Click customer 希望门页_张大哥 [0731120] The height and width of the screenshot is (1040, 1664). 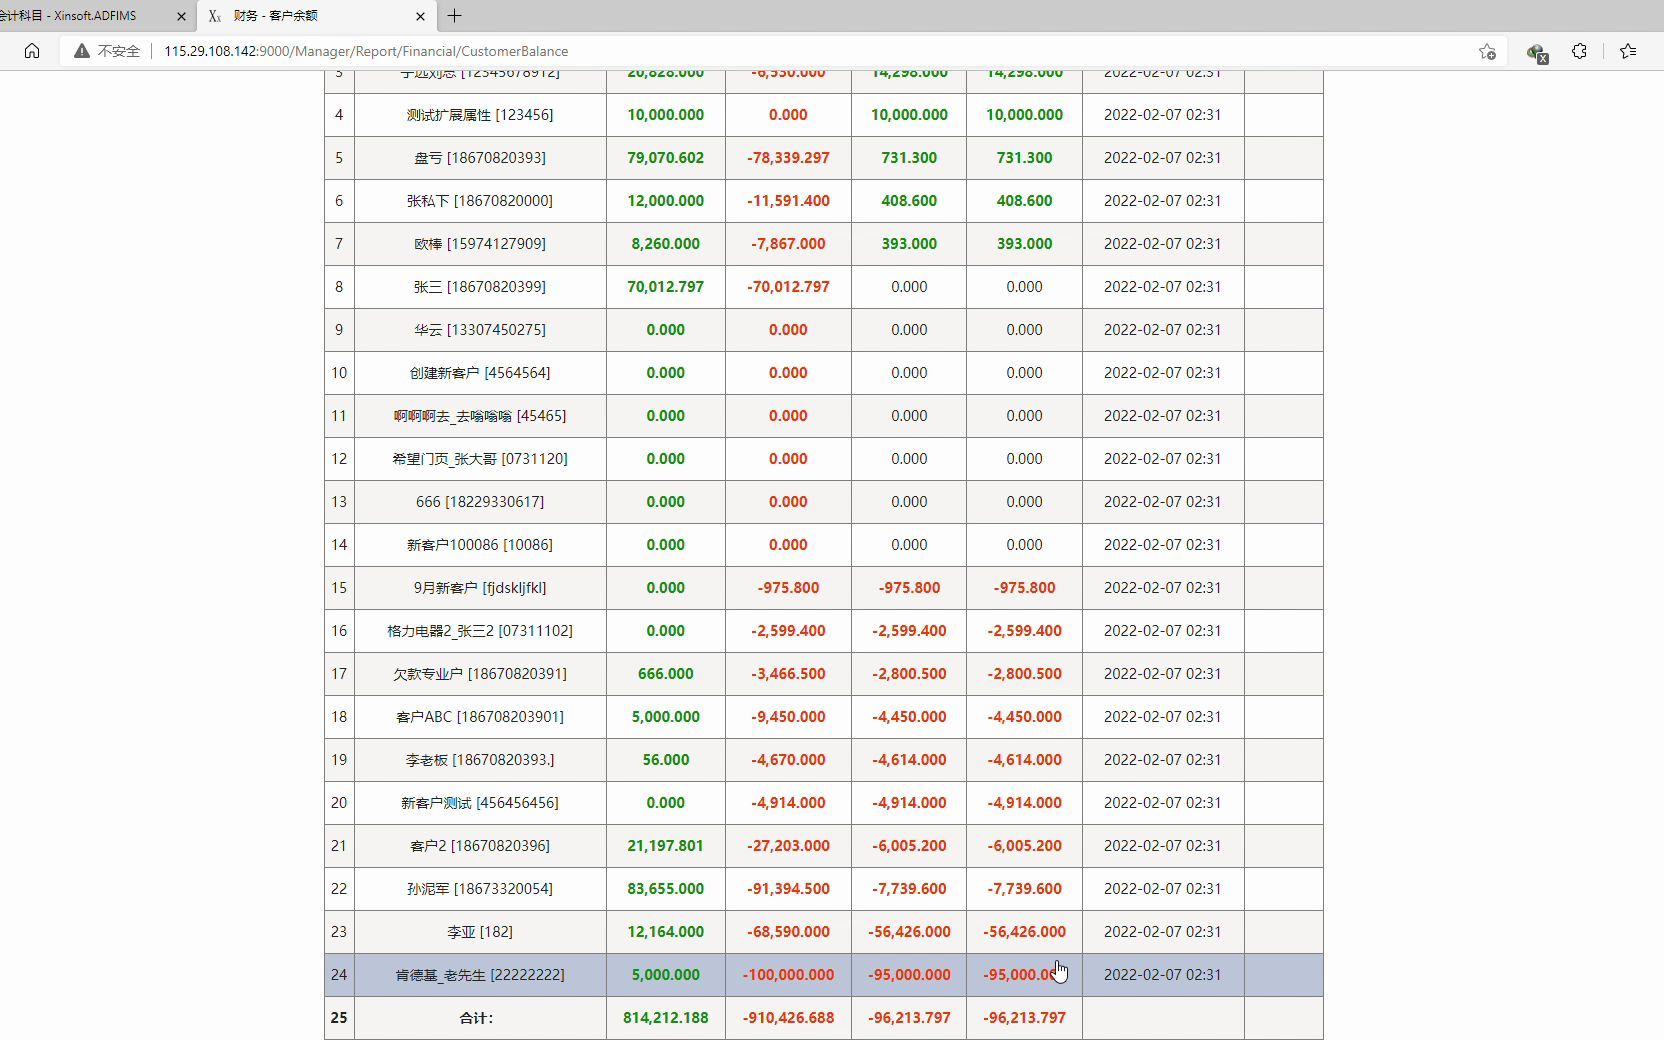point(480,459)
